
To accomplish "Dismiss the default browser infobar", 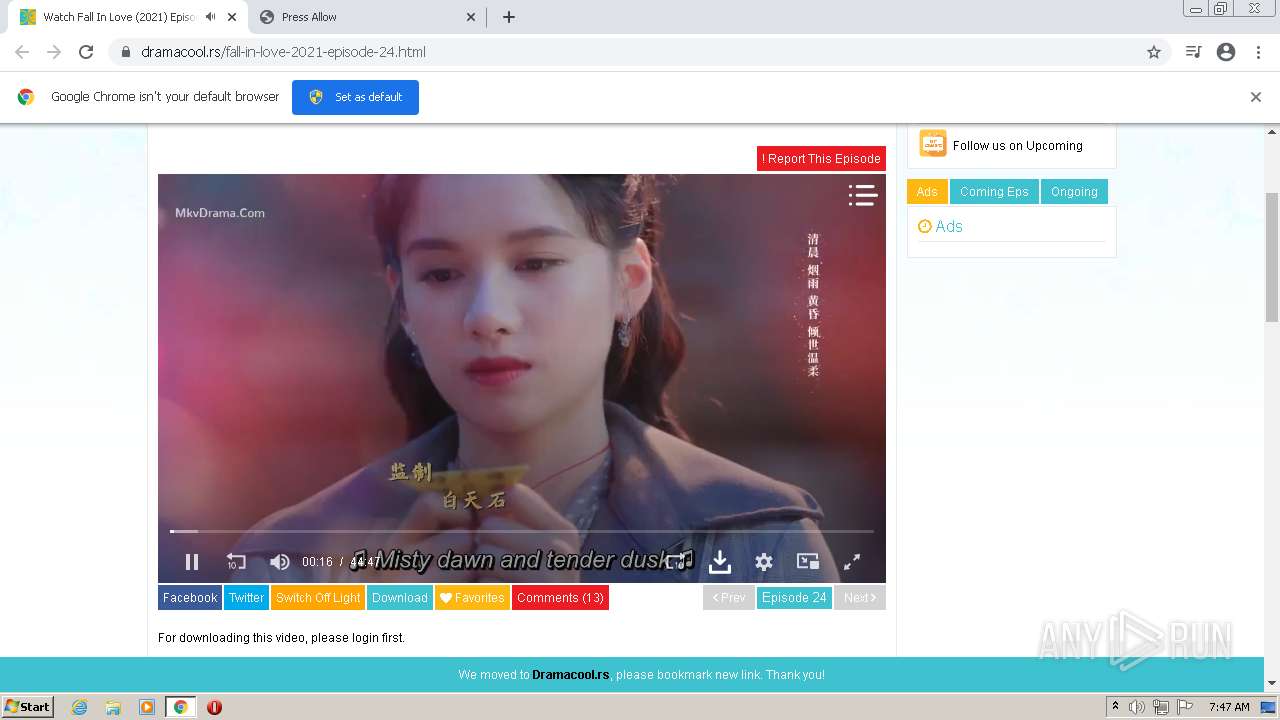I will tap(1256, 97).
